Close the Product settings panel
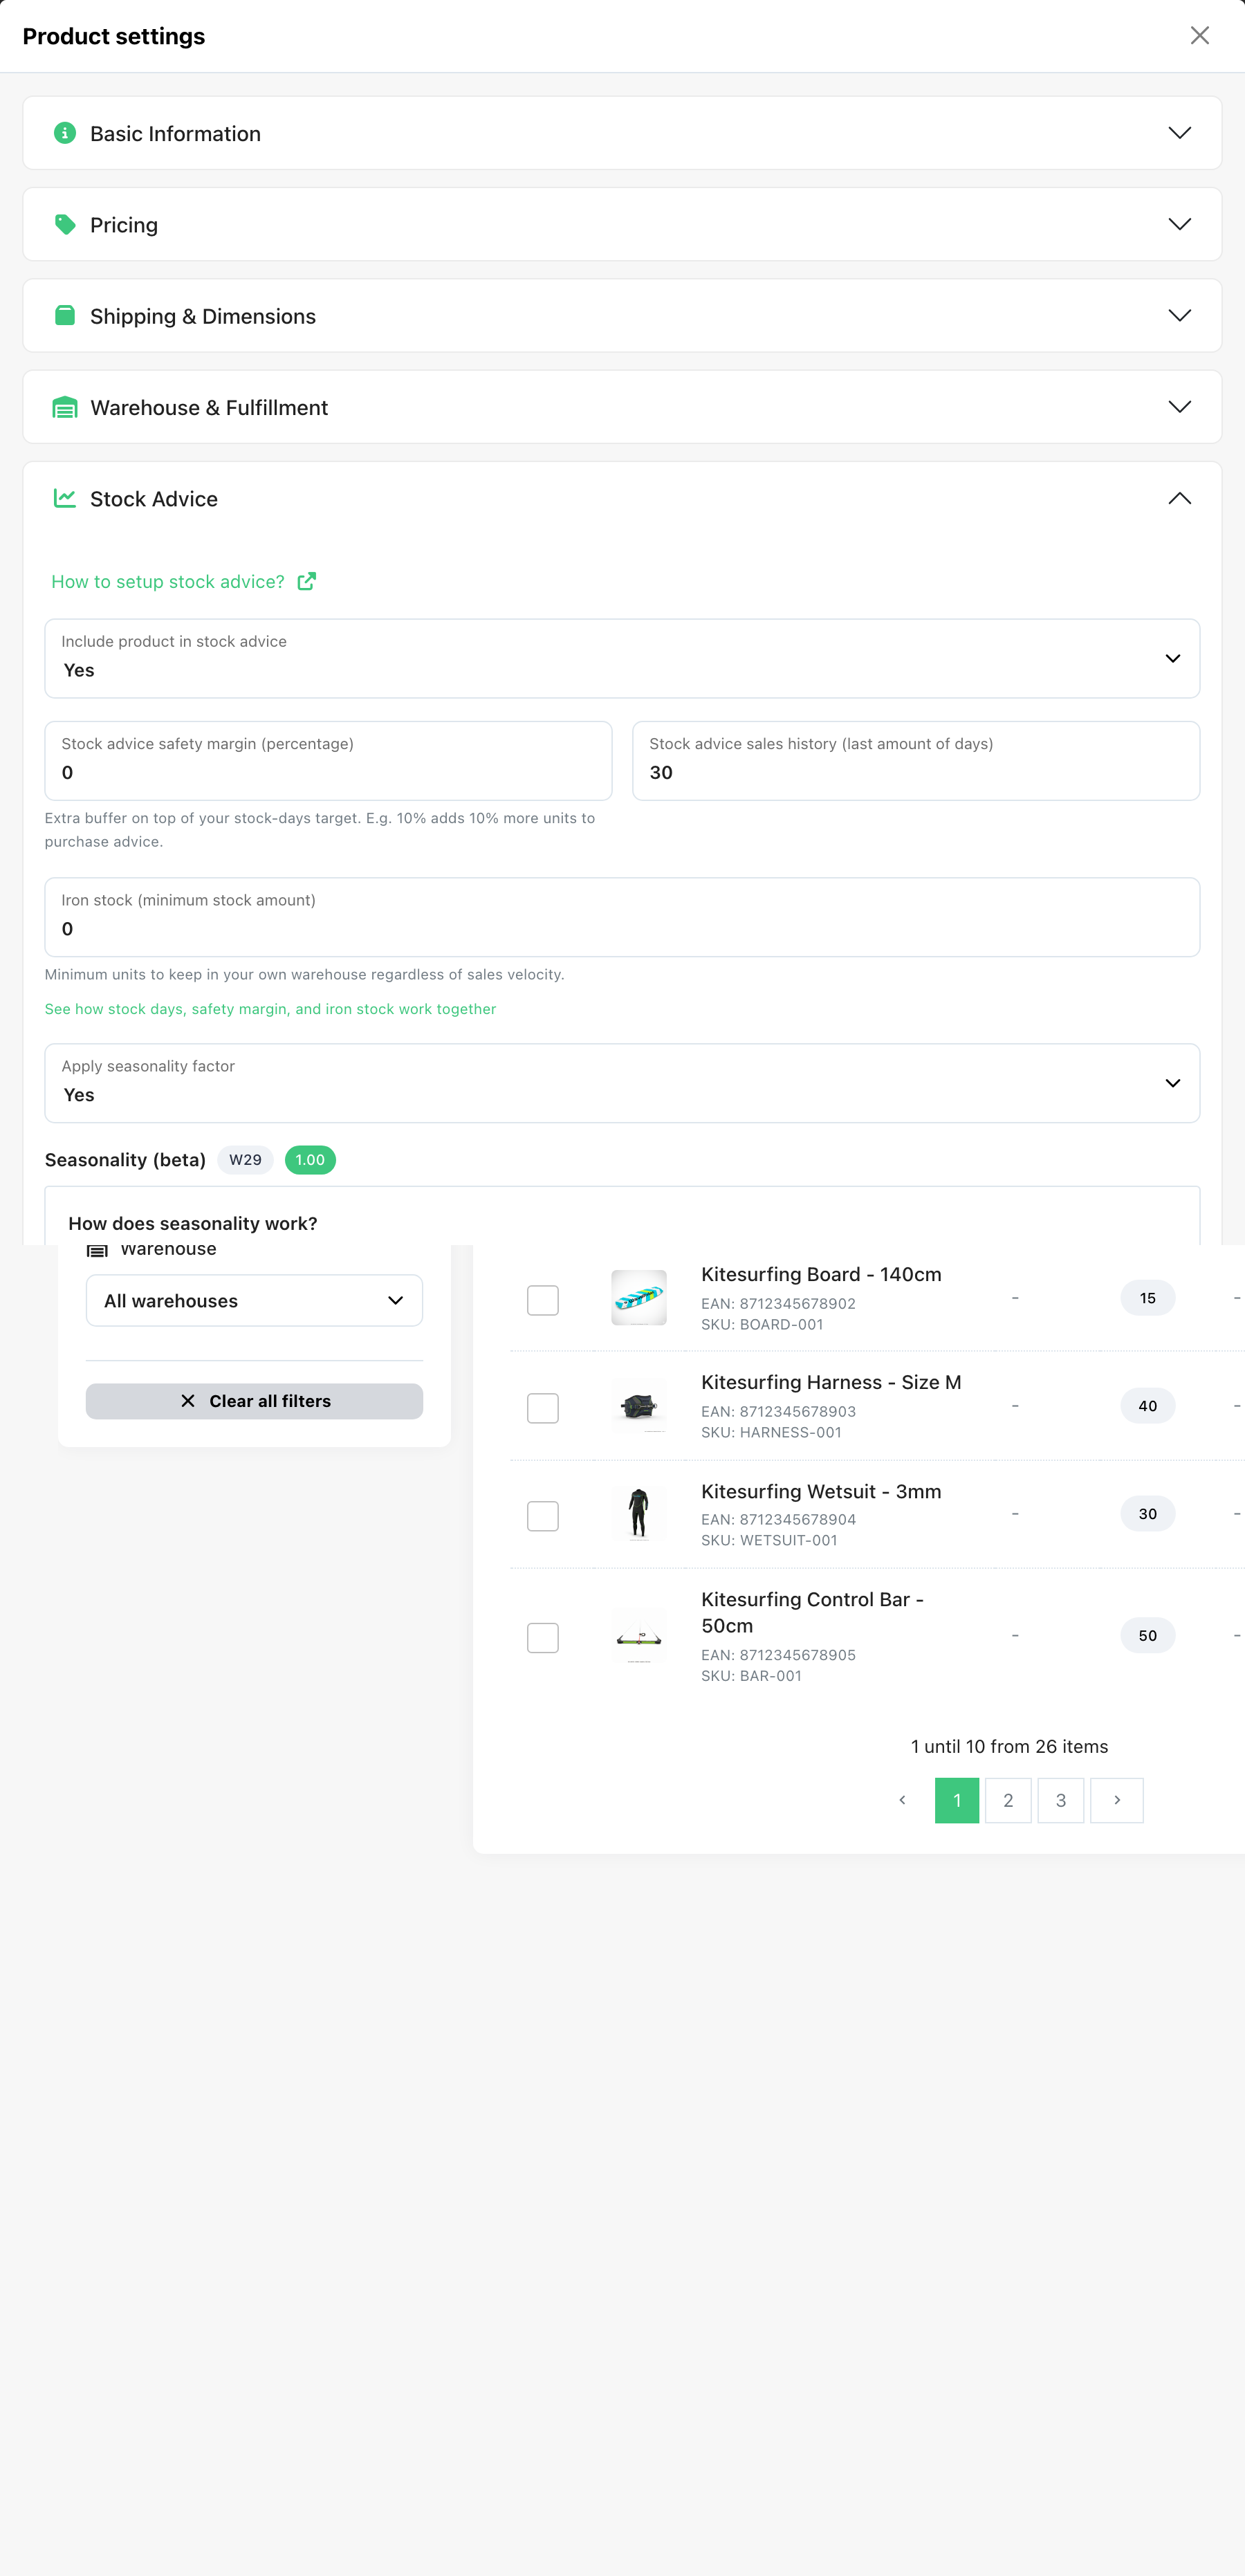The height and width of the screenshot is (2576, 1245). pyautogui.click(x=1200, y=36)
